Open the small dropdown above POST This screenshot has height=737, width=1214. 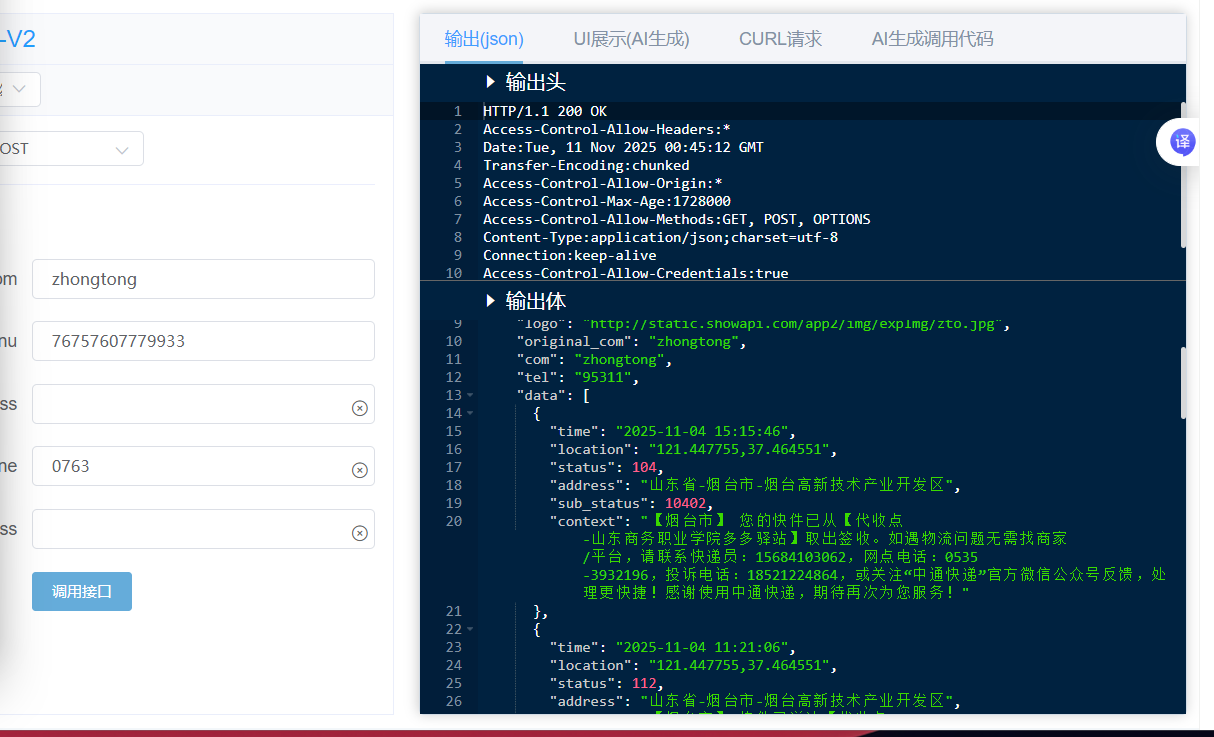pyautogui.click(x=18, y=90)
